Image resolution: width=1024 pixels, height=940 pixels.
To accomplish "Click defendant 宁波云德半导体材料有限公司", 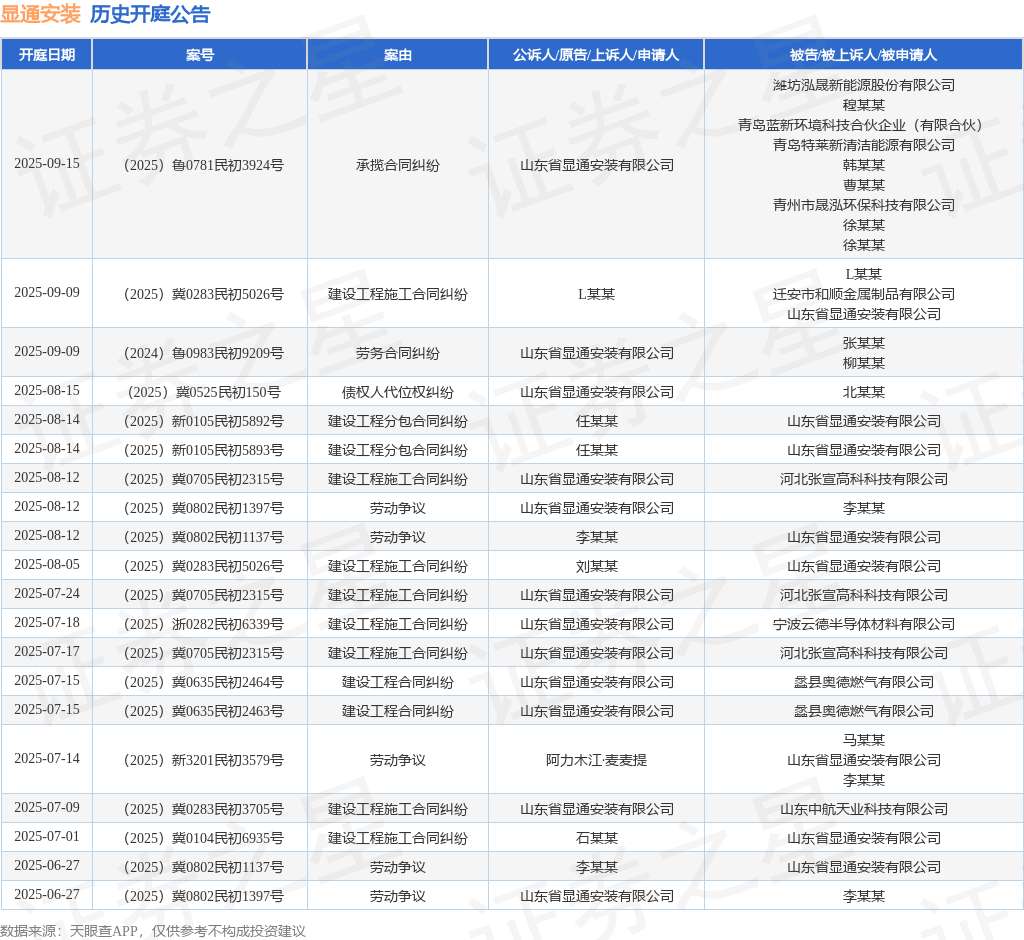I will [x=863, y=624].
